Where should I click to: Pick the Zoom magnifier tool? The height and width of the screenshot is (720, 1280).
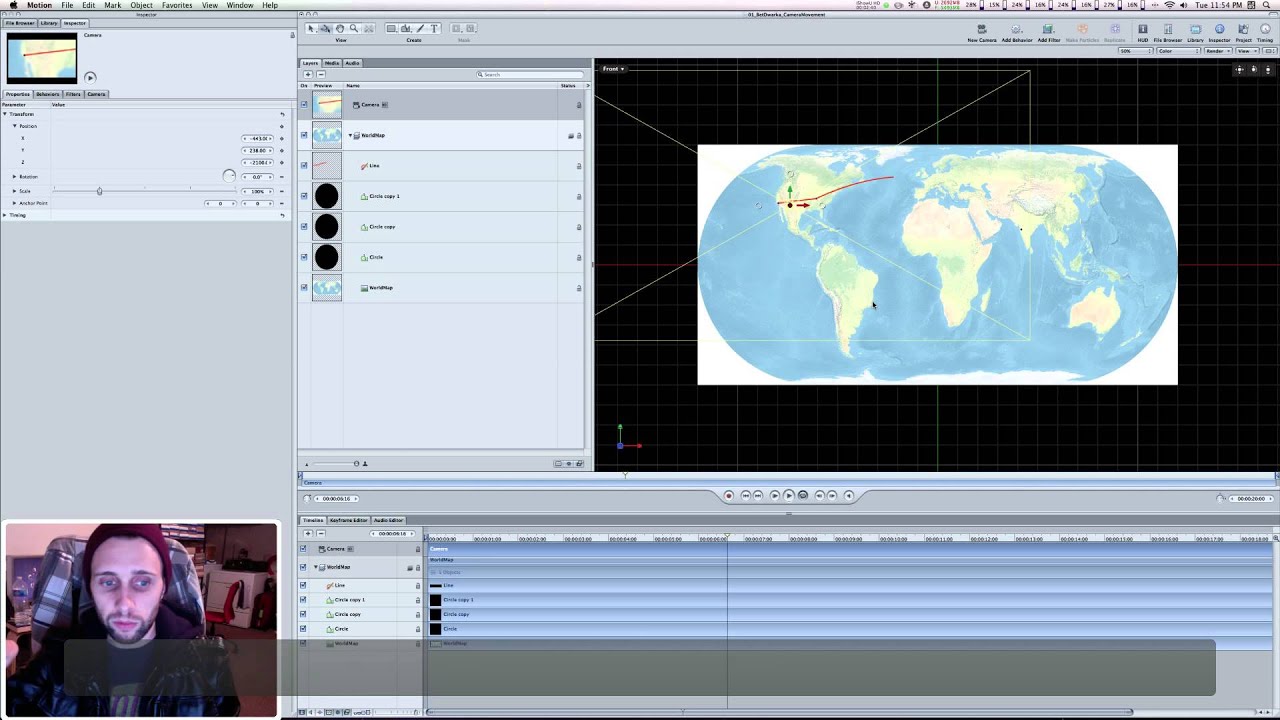pyautogui.click(x=354, y=29)
